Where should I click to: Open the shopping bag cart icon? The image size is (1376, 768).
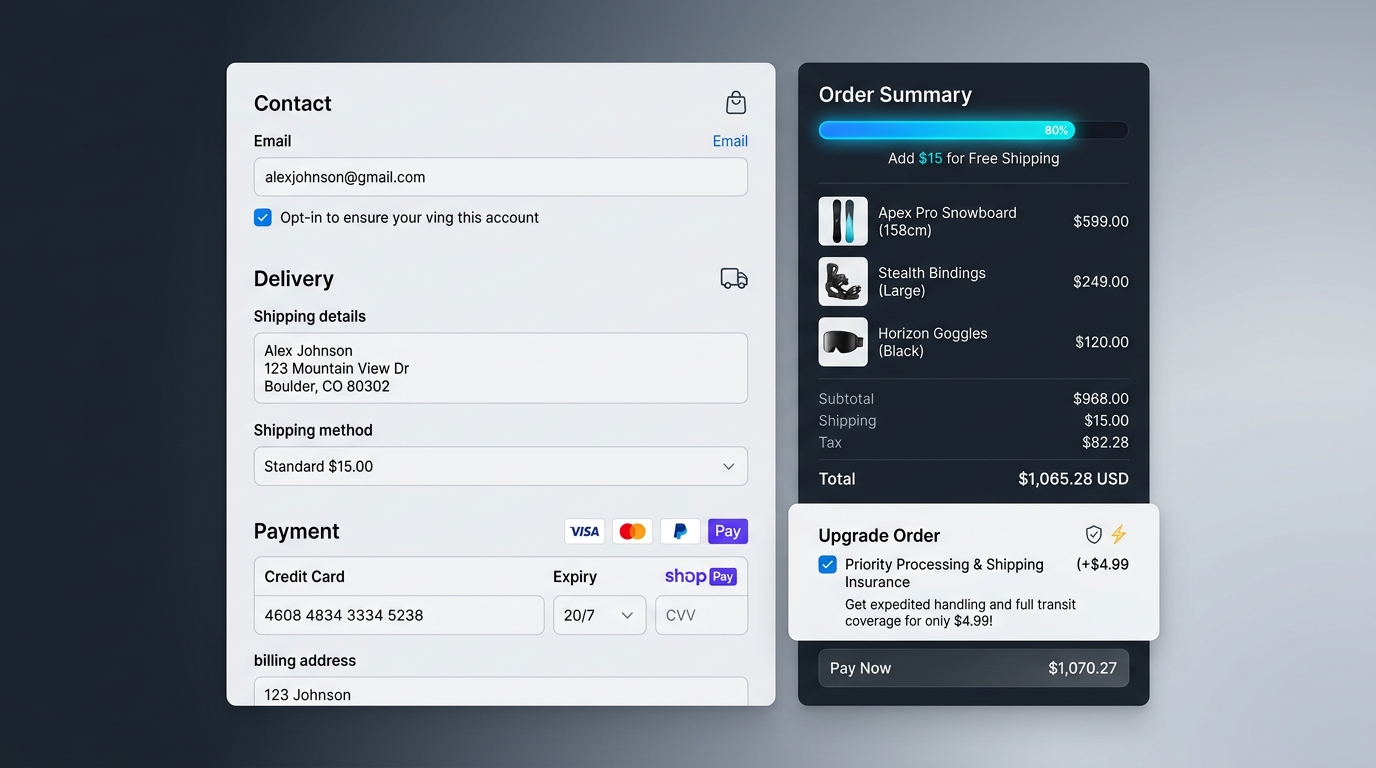coord(736,102)
